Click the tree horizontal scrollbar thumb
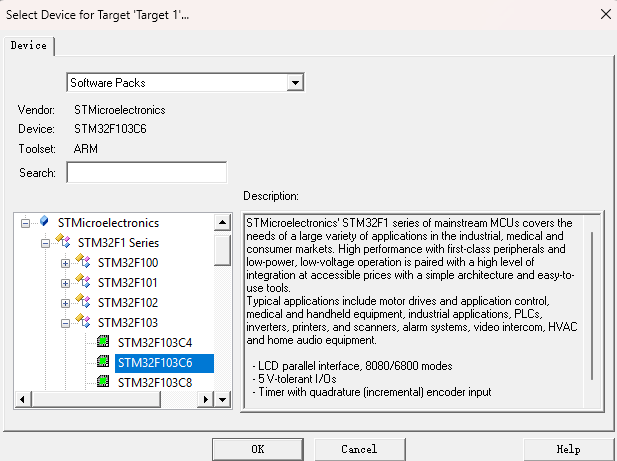The width and height of the screenshot is (617, 461). [x=96, y=400]
